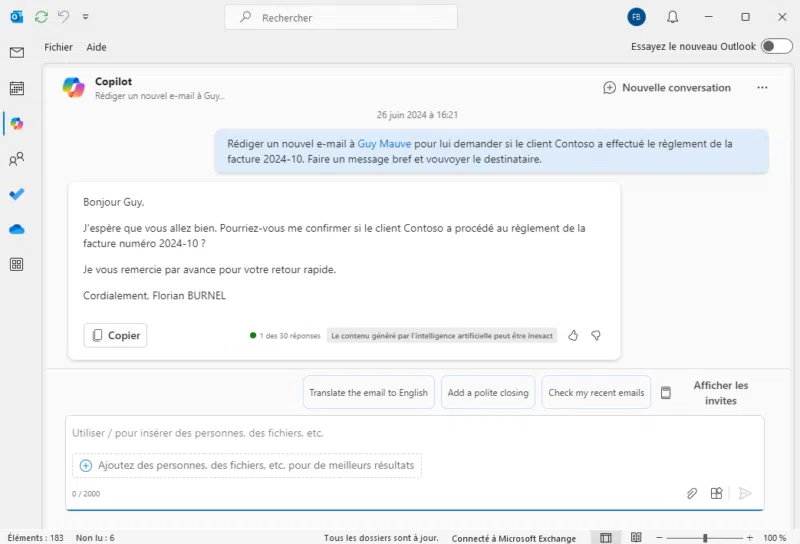800x544 pixels.
Task: Click zoom in plus button
Action: (749, 538)
